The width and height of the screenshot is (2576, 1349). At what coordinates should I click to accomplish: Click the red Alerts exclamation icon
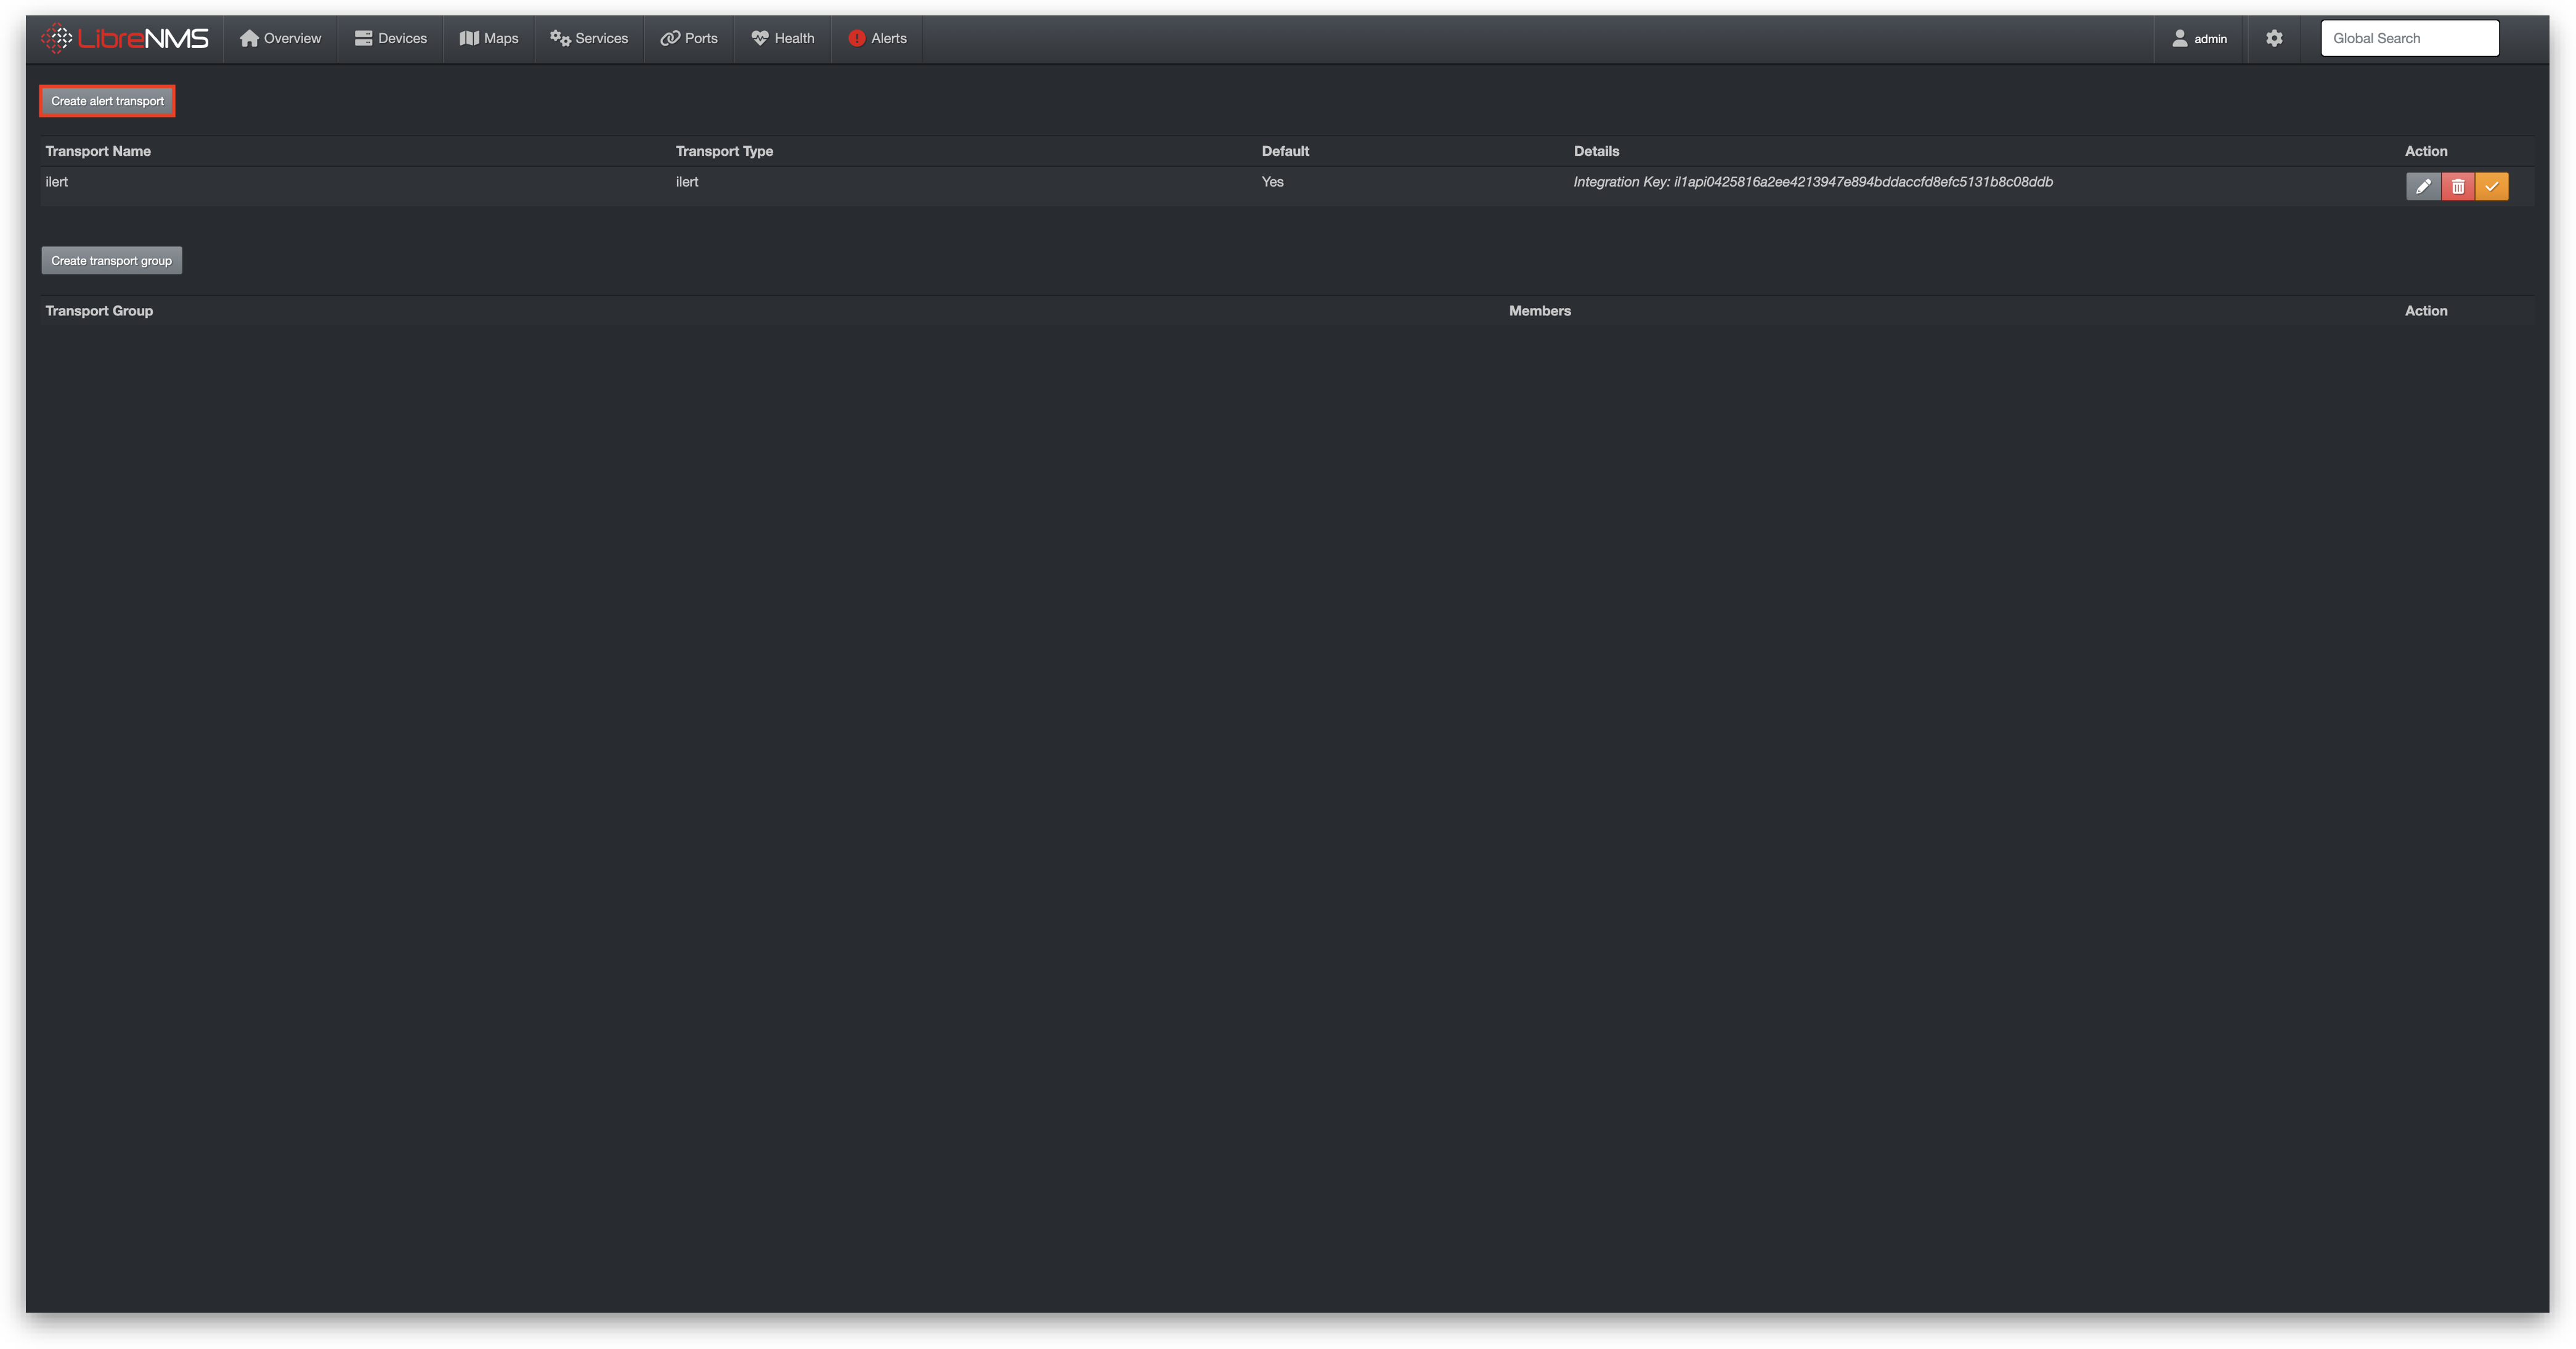click(856, 38)
